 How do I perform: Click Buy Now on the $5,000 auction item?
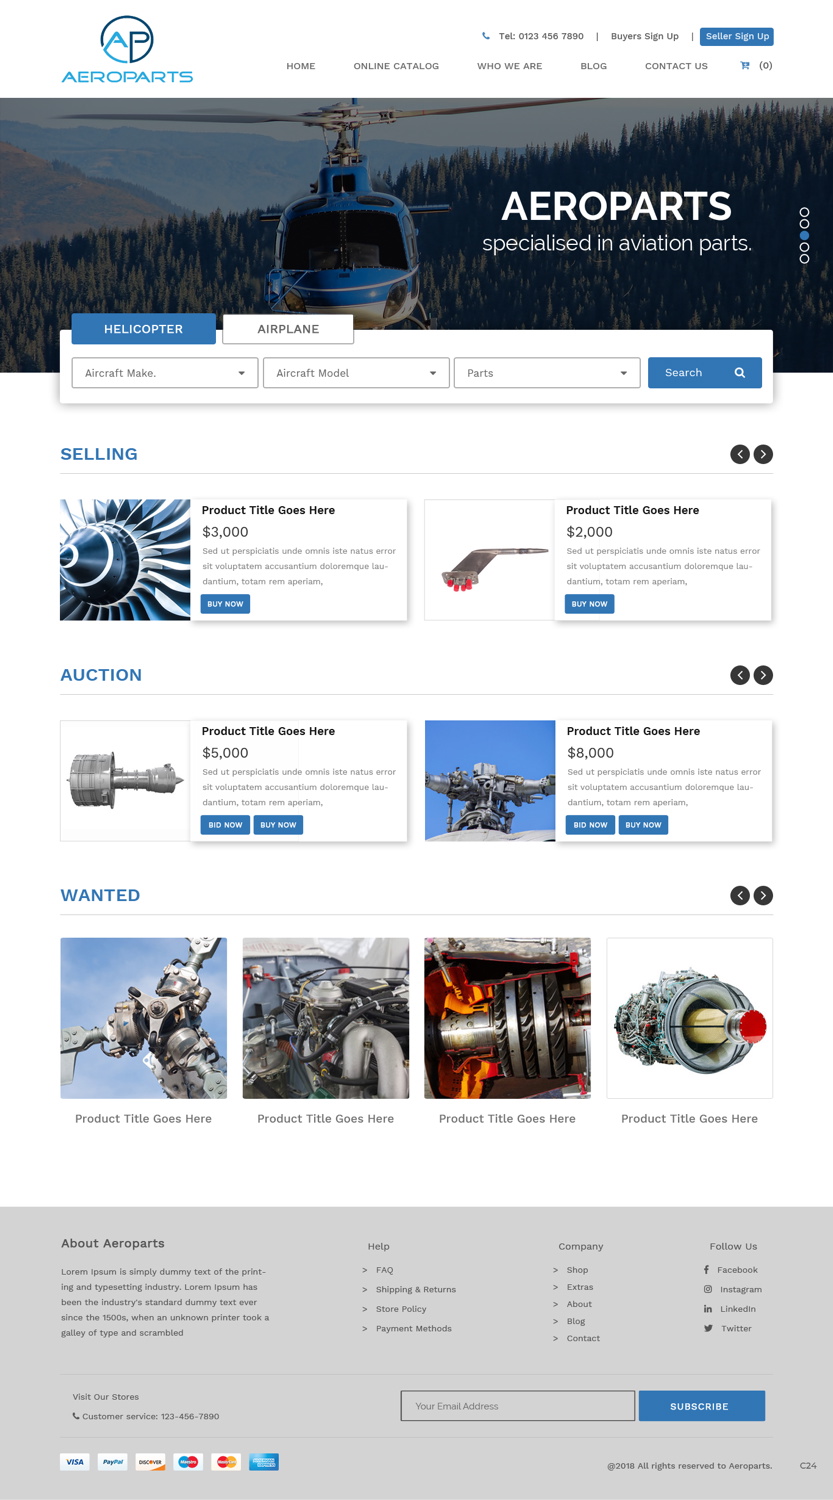click(x=278, y=825)
